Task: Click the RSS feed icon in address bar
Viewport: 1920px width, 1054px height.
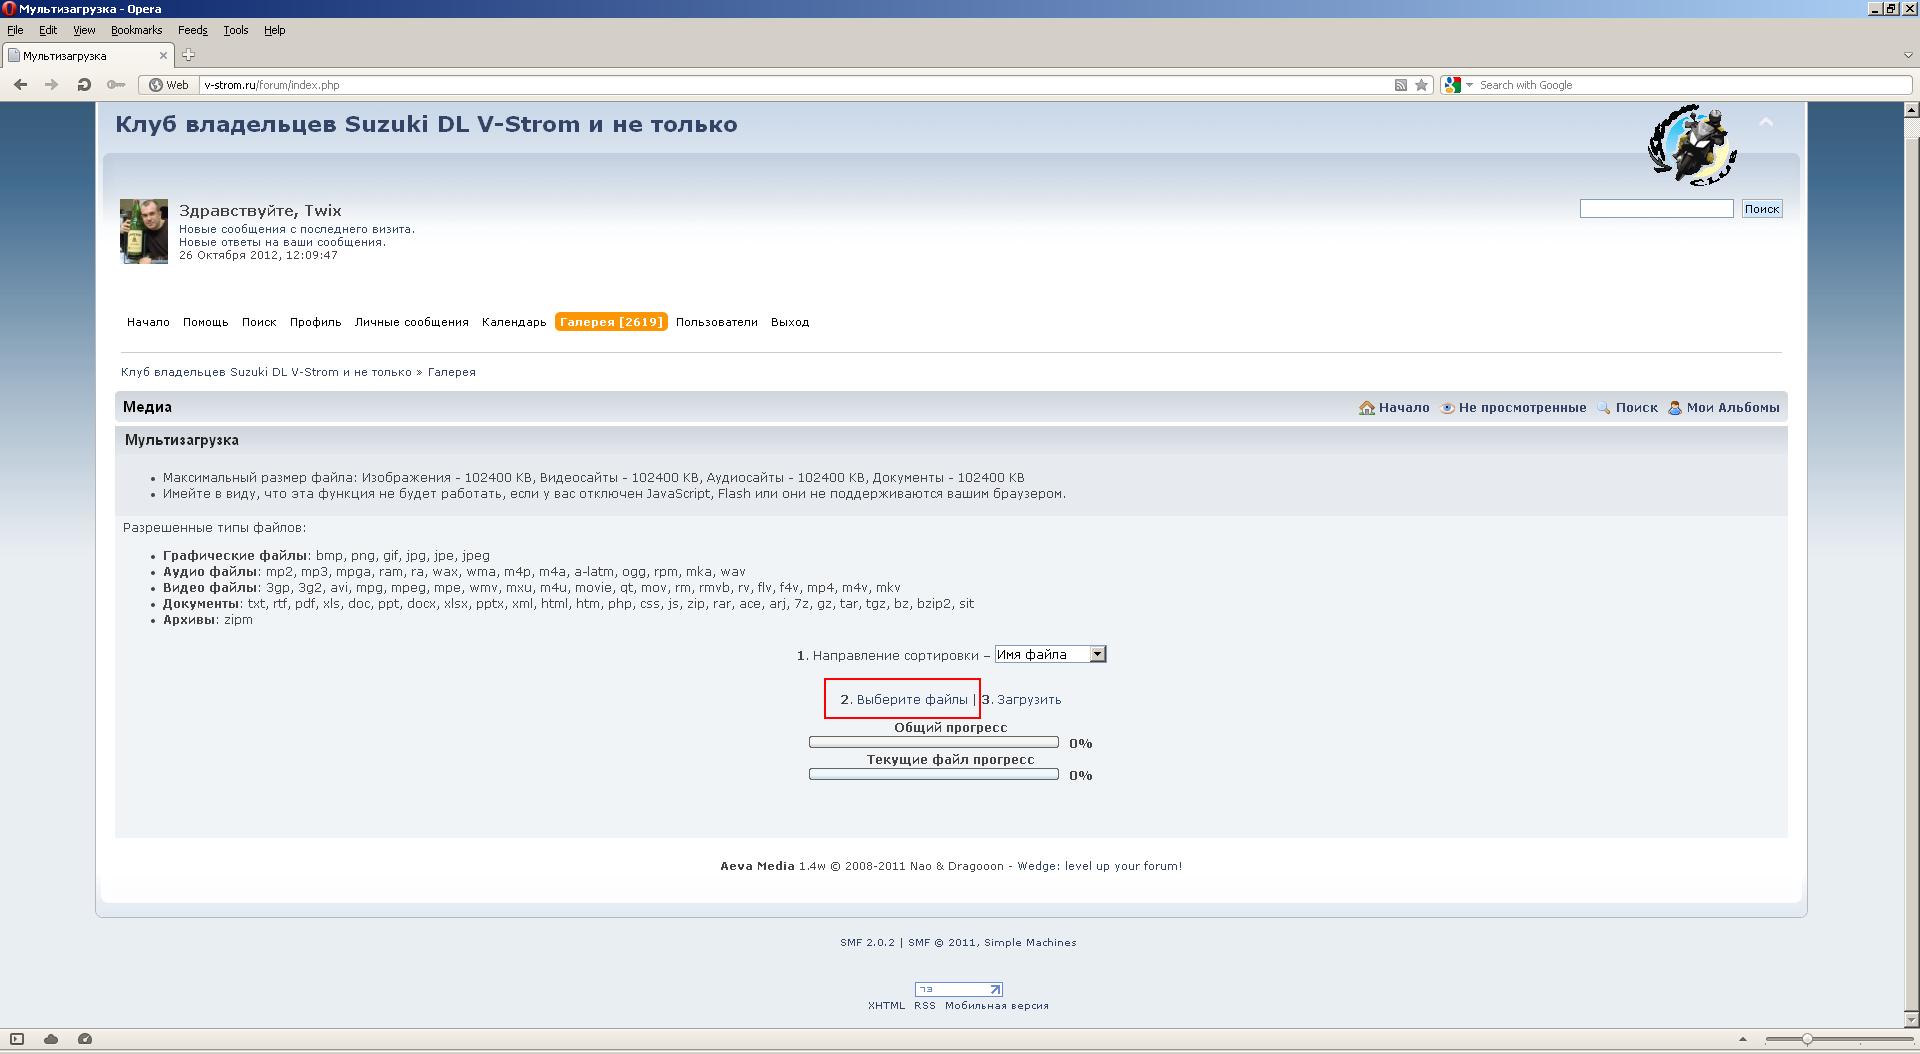Action: point(1401,85)
